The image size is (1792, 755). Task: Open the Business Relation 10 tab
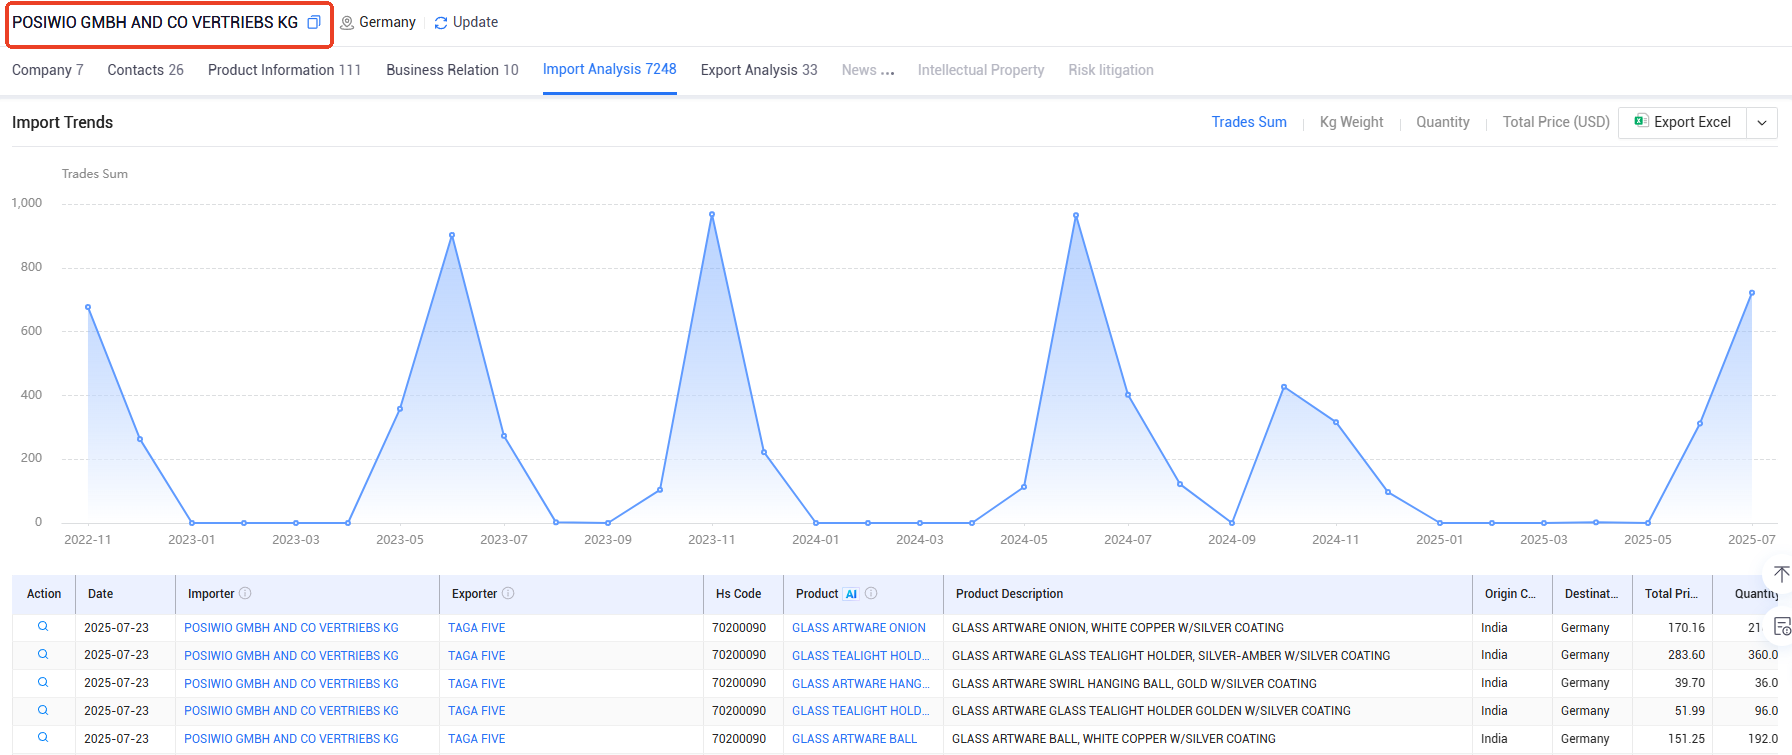[452, 70]
